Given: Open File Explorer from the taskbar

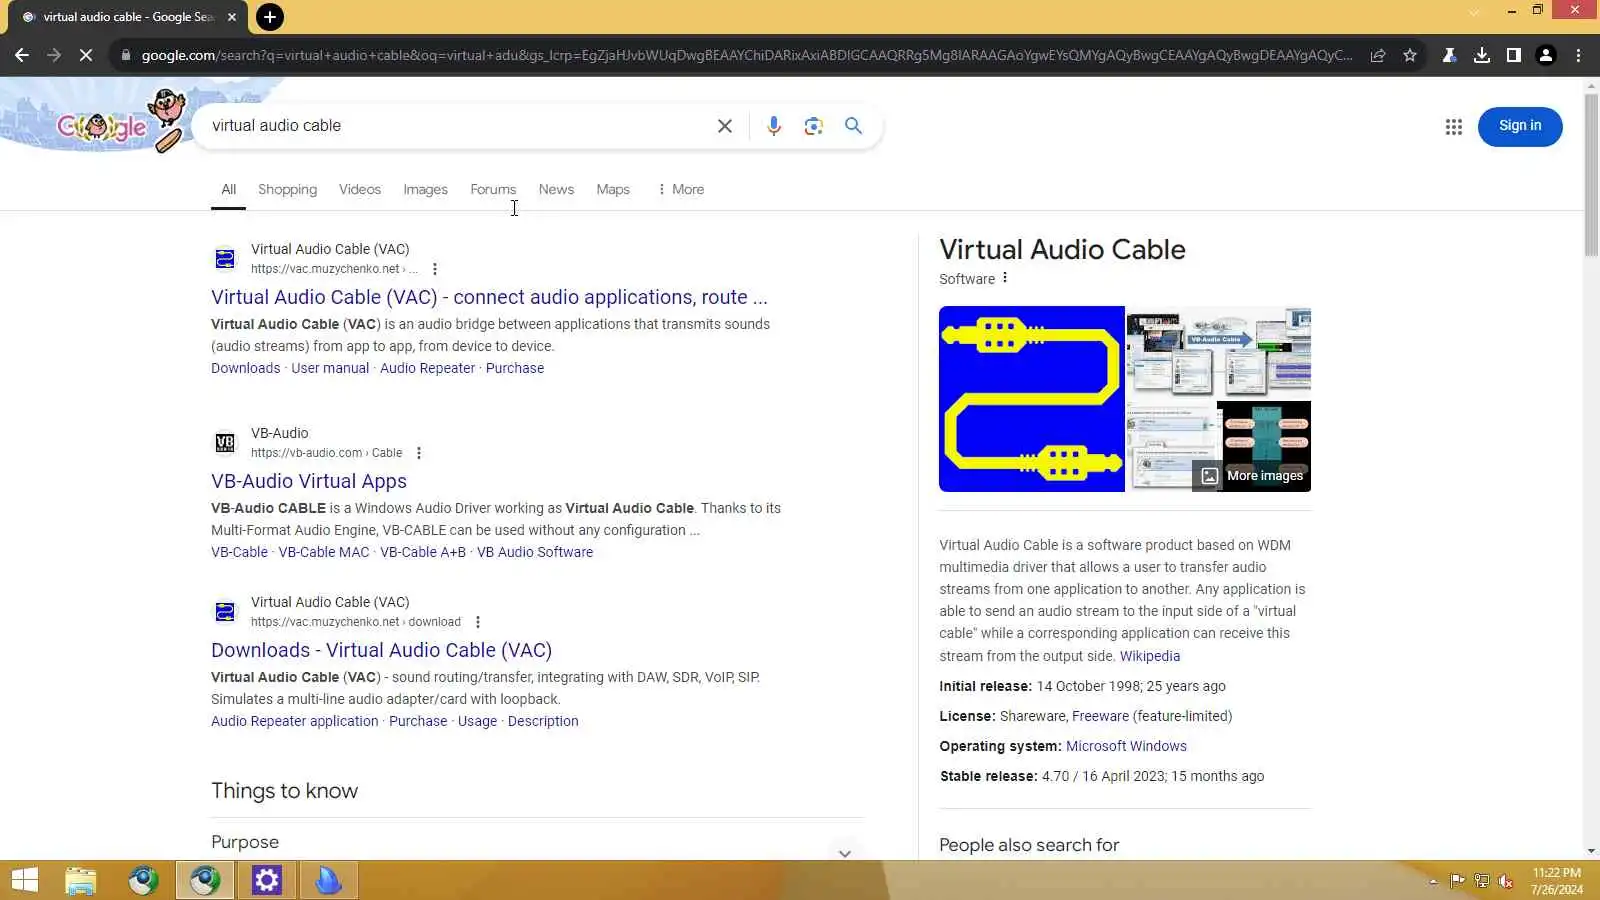Looking at the screenshot, I should coord(81,880).
